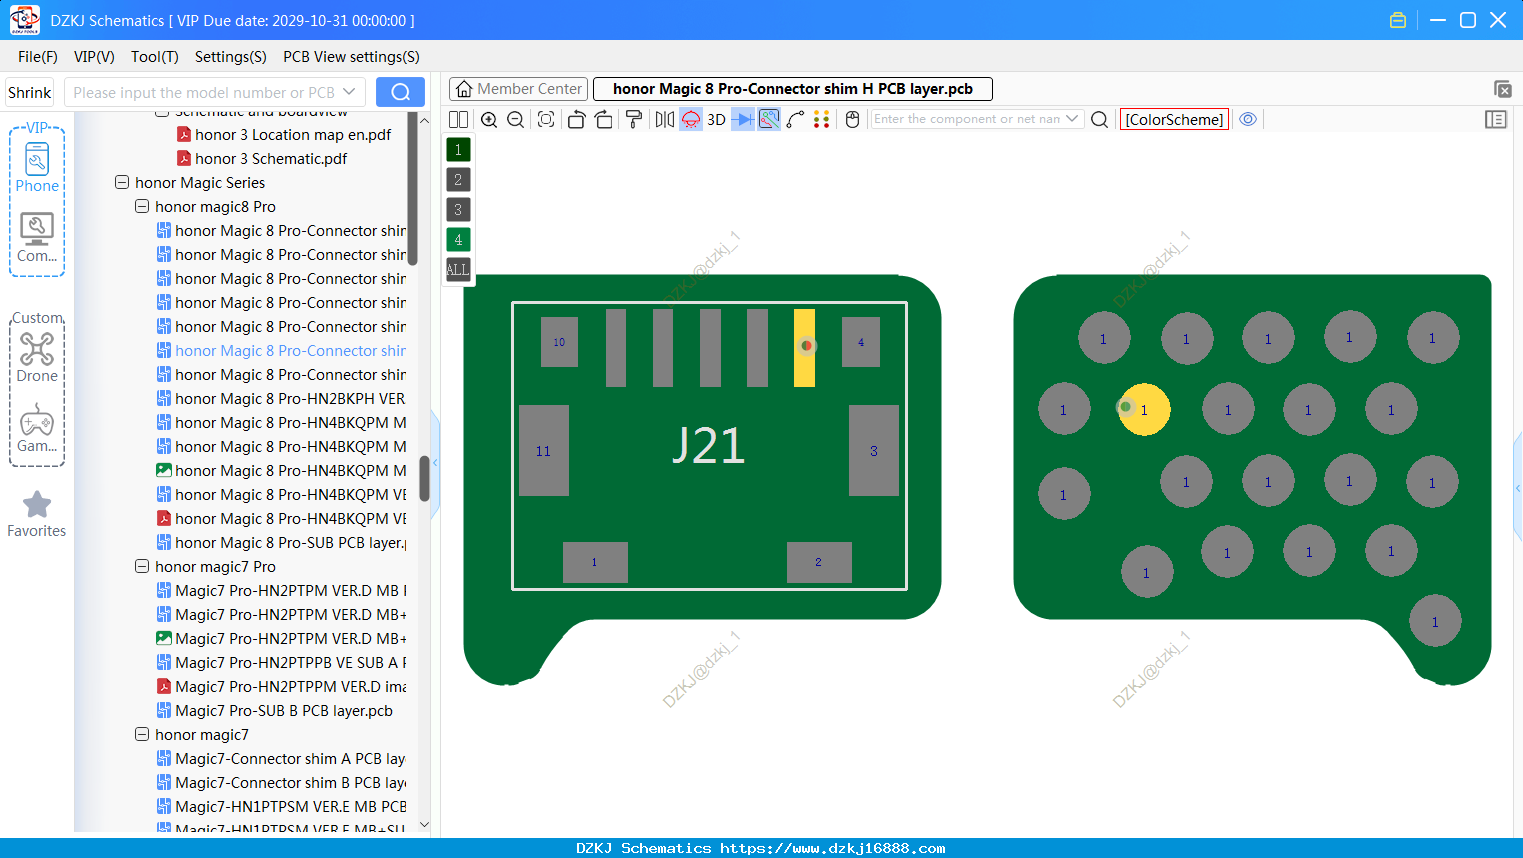This screenshot has height=858, width=1523.
Task: Collapse the honor Magic Series node
Action: (122, 182)
